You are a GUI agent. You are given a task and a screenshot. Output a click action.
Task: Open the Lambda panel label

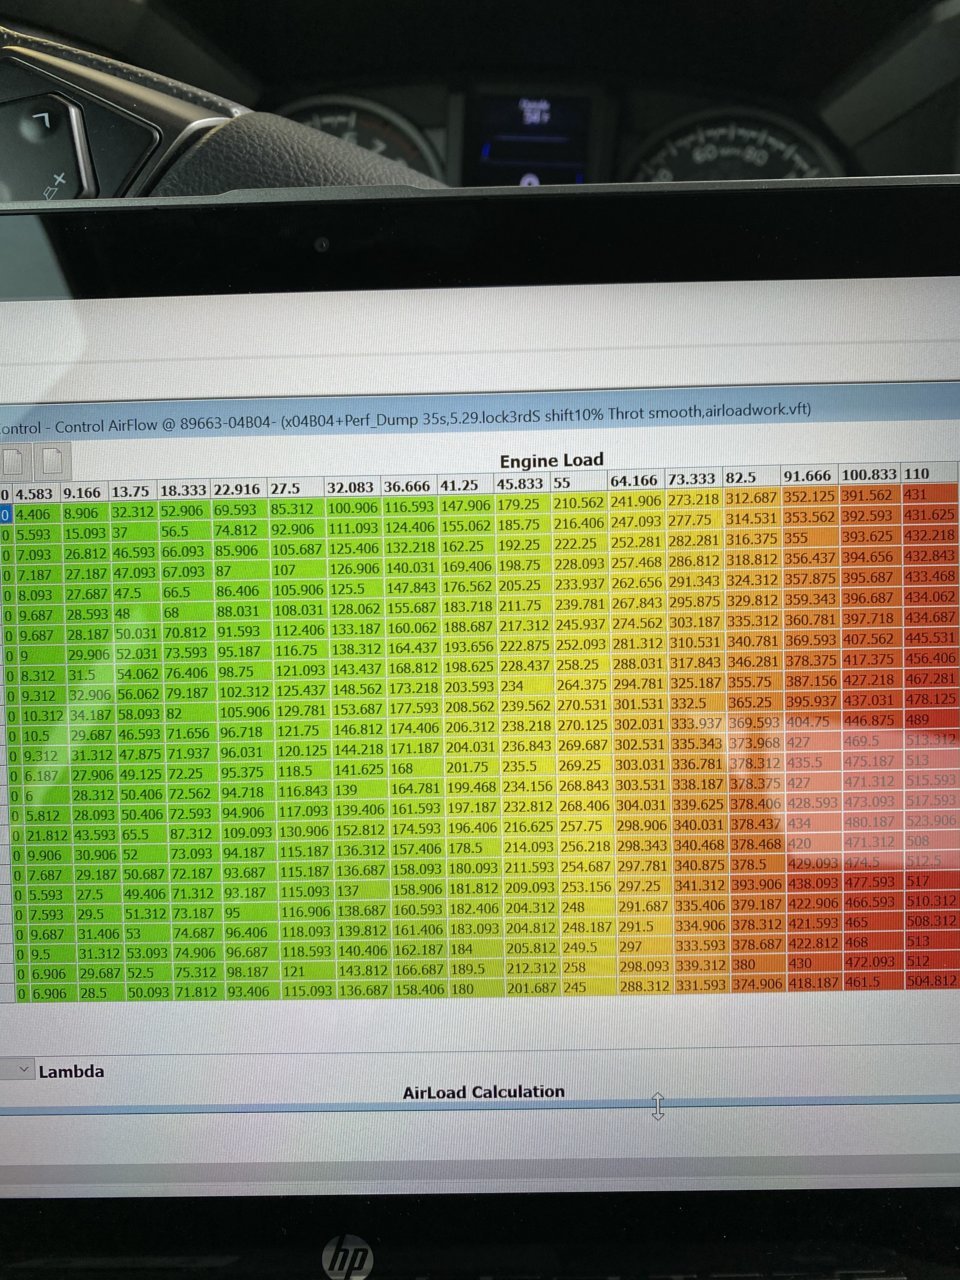71,1071
